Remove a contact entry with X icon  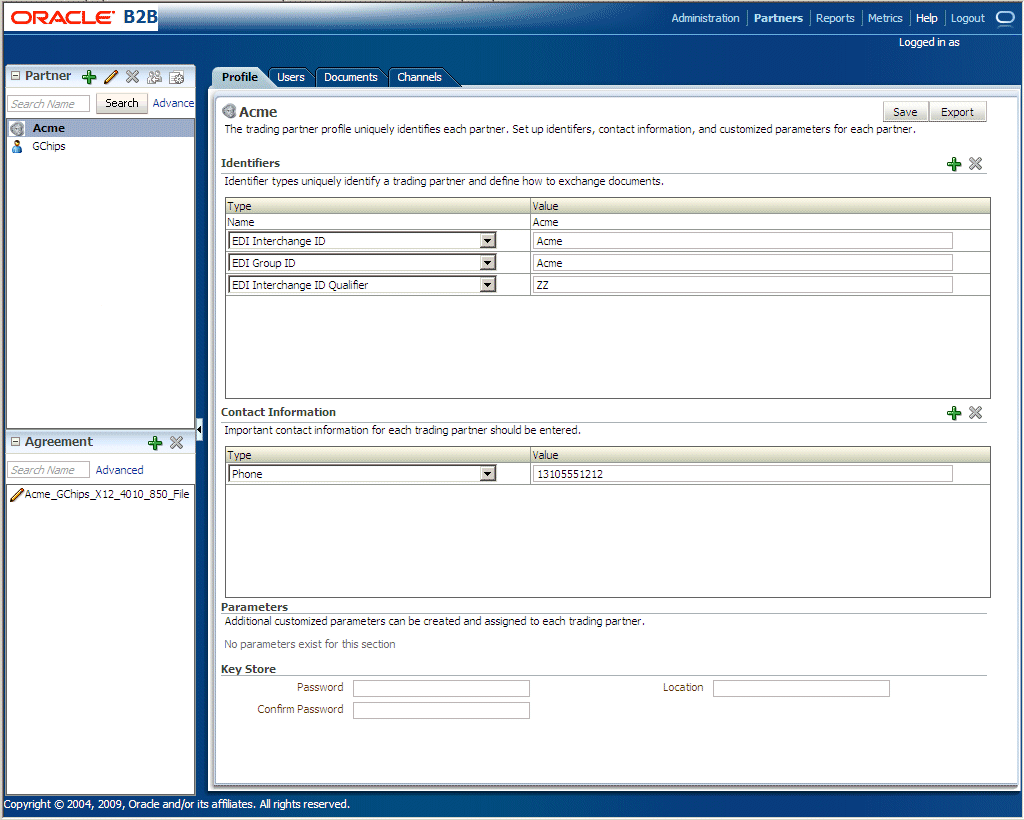coord(975,412)
